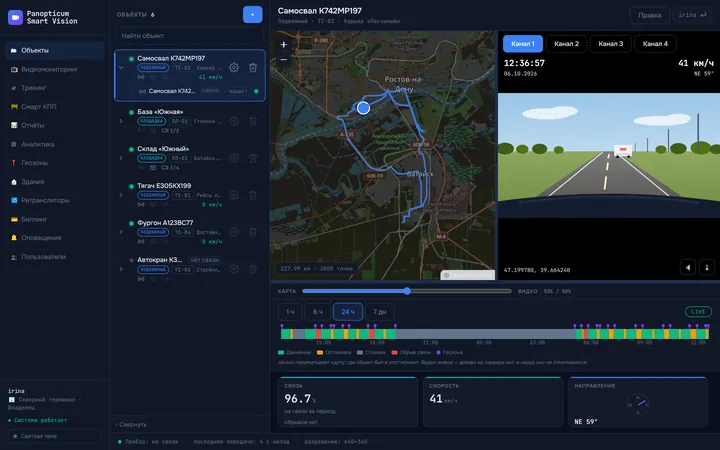720x450 pixels.
Task: Select the 7 дн time range
Action: pos(380,312)
